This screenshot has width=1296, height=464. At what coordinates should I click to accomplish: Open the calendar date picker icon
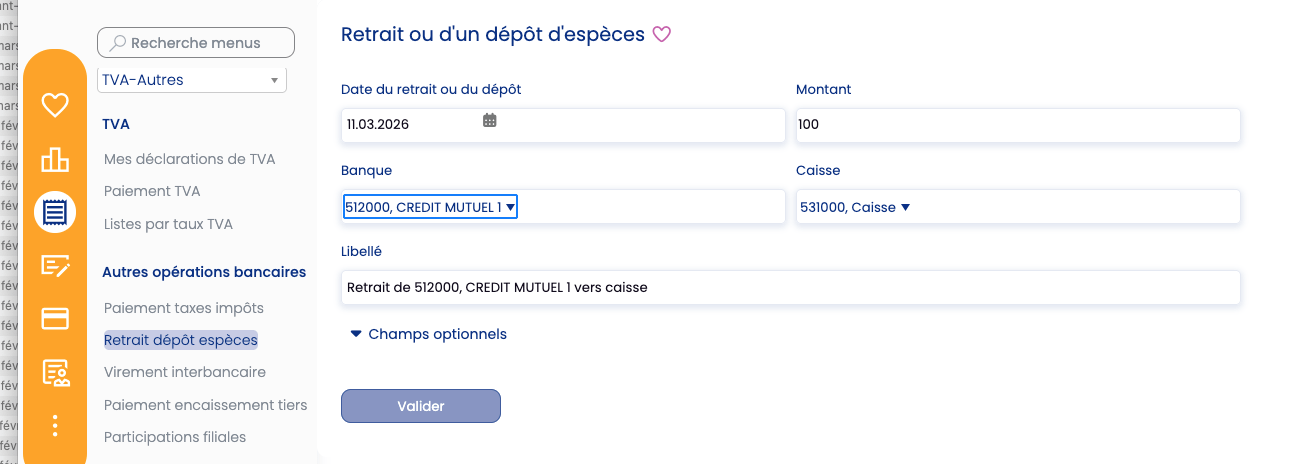(490, 121)
